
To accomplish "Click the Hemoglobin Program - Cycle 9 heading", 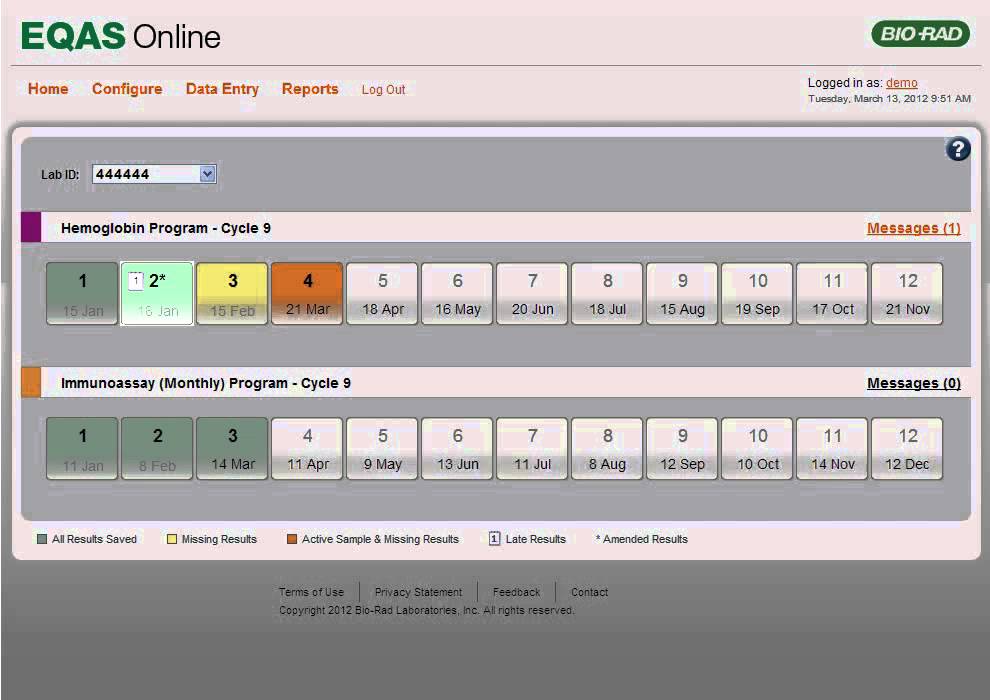I will (x=166, y=228).
